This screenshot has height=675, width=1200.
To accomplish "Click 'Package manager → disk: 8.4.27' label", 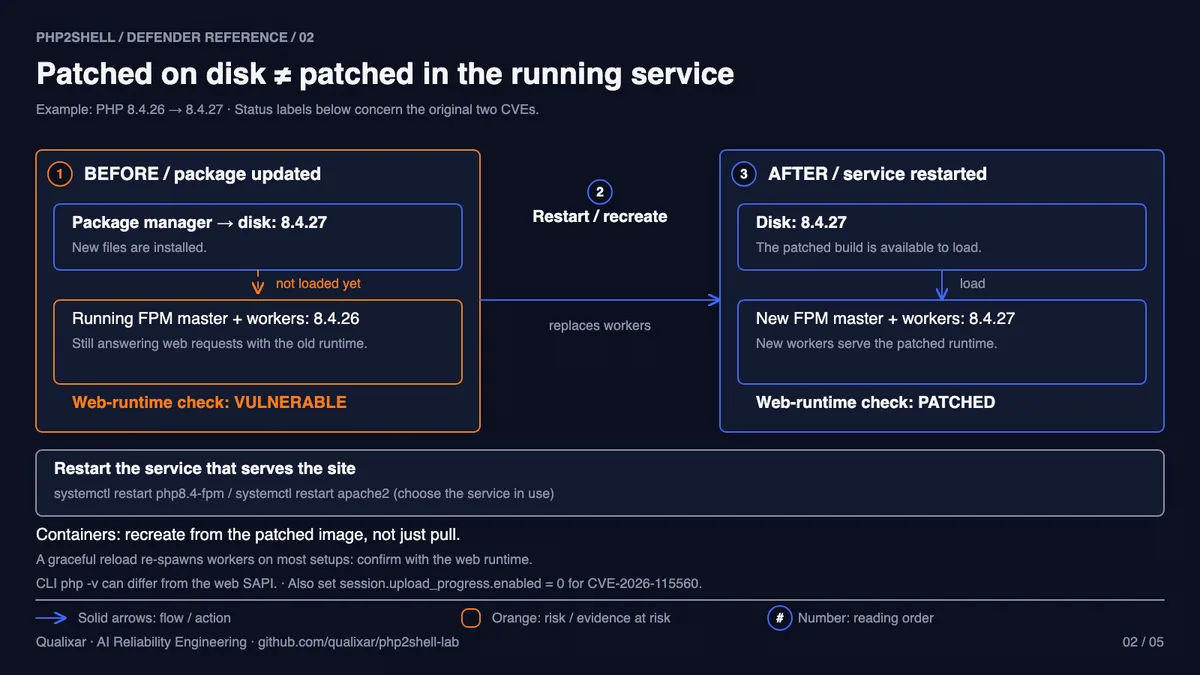I will click(199, 222).
